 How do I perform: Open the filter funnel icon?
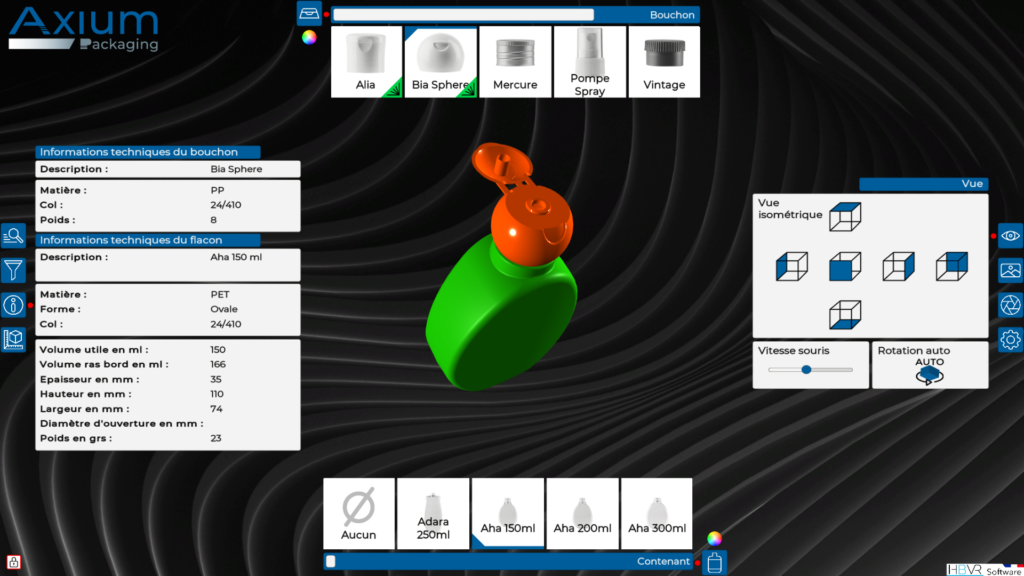13,270
